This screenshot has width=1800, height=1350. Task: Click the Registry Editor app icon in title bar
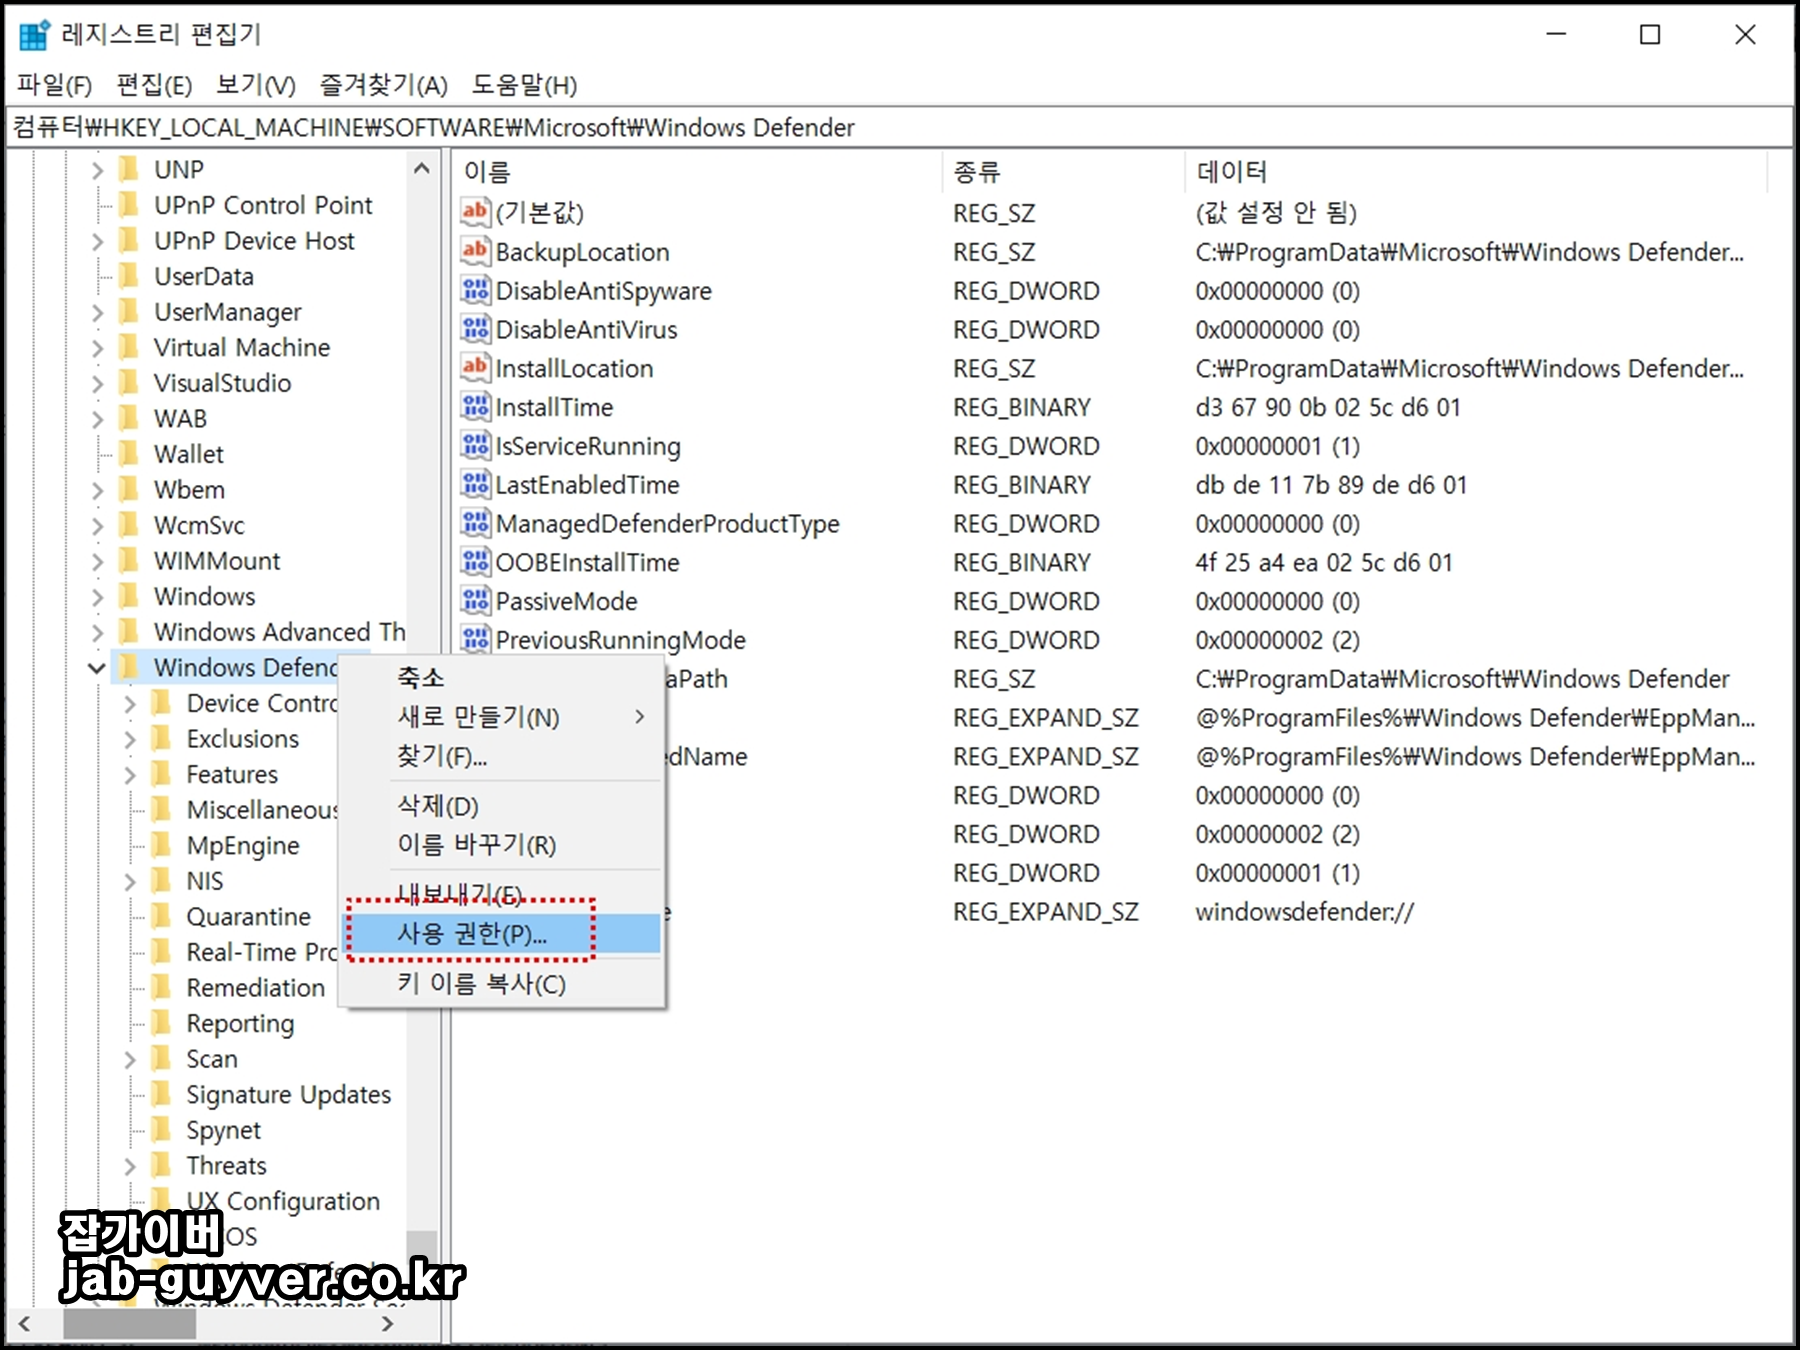[34, 35]
